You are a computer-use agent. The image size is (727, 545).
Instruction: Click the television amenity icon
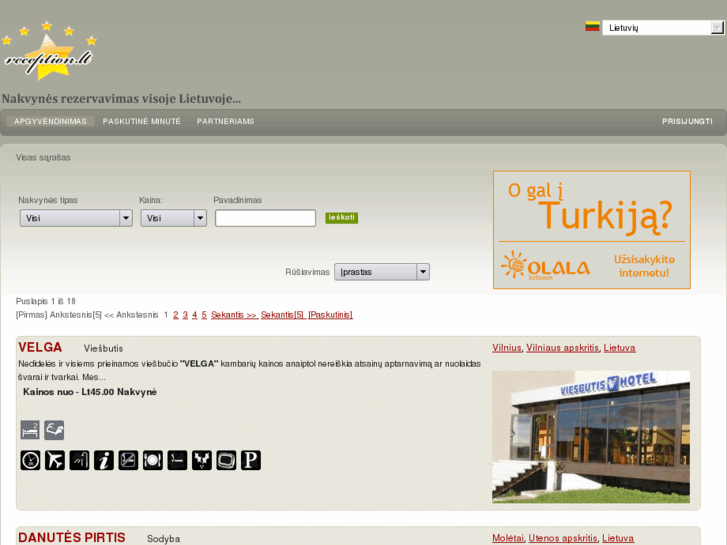coord(226,460)
